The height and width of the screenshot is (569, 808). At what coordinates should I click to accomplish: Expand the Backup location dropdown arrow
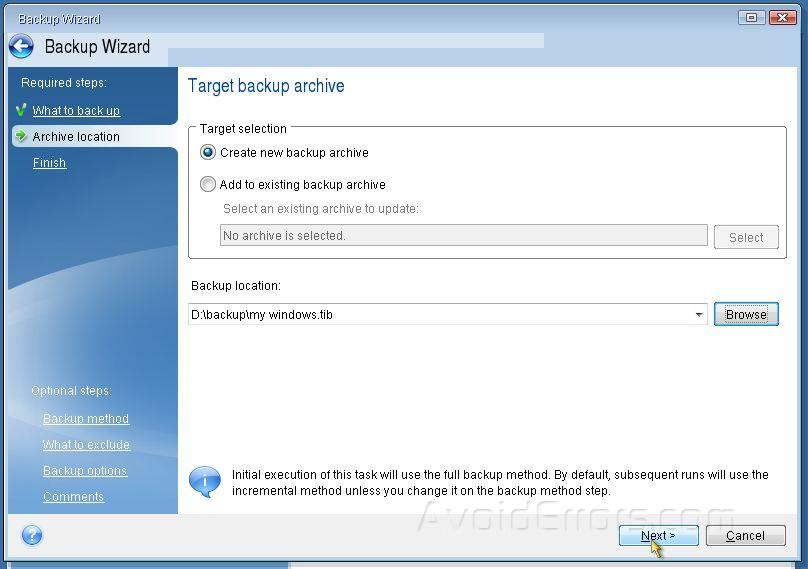[698, 315]
